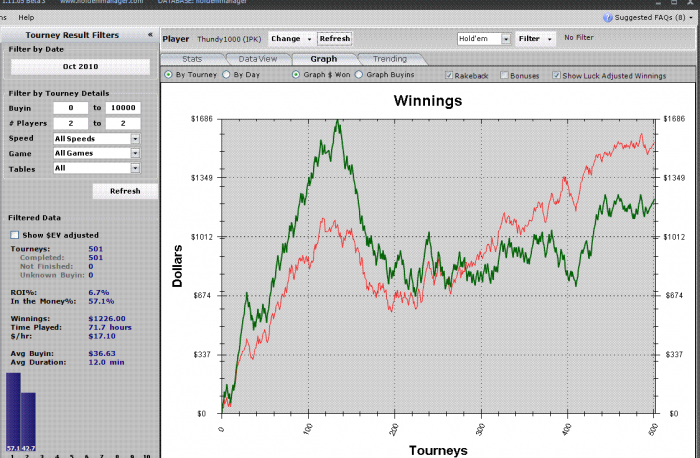This screenshot has width=700, height=458.
Task: Open the Suggested FAQs help icon
Action: pyautogui.click(x=607, y=17)
